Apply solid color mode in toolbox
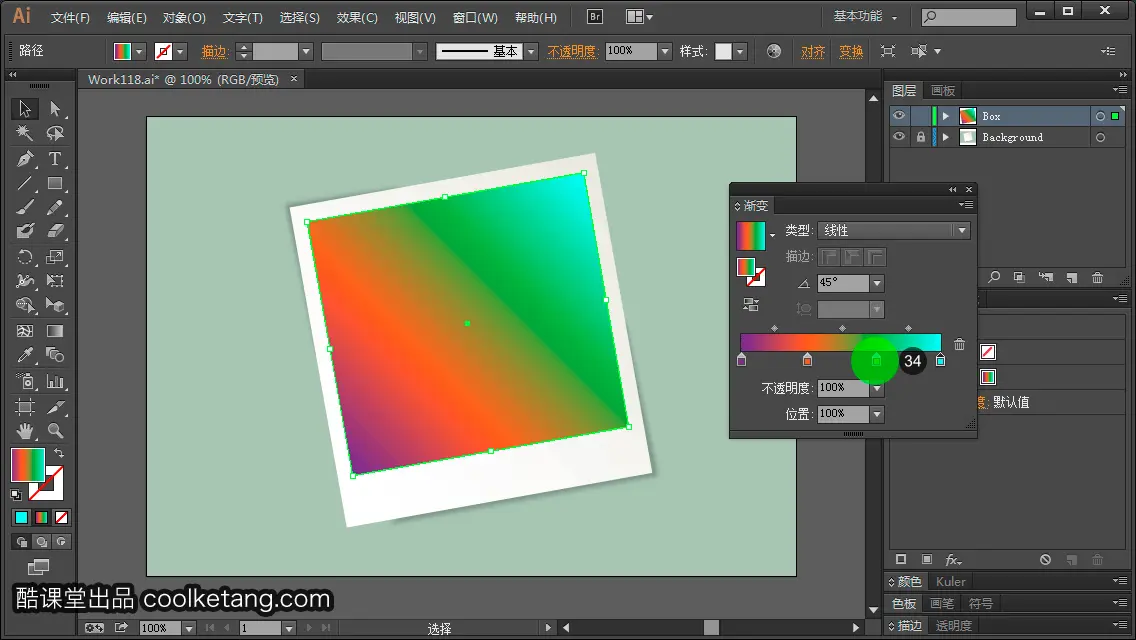1136x640 pixels. [21, 518]
